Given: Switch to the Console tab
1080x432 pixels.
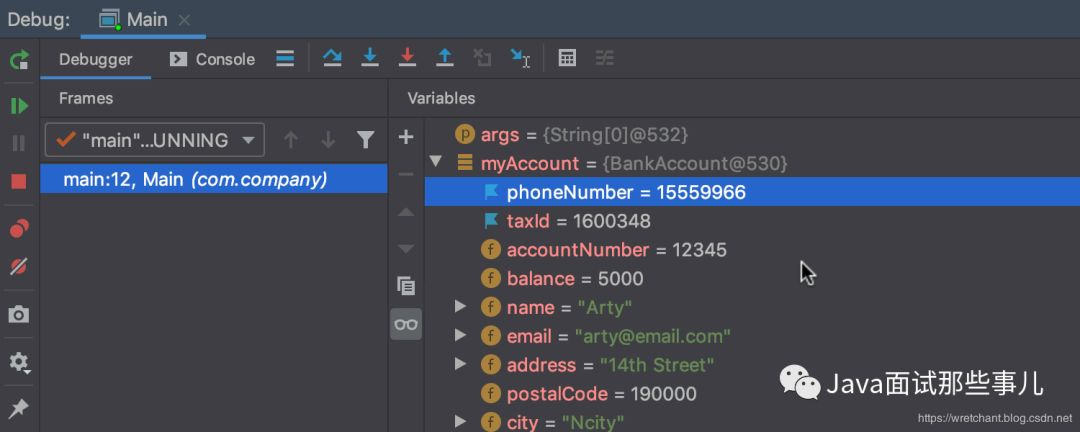Looking at the screenshot, I should click(x=212, y=59).
